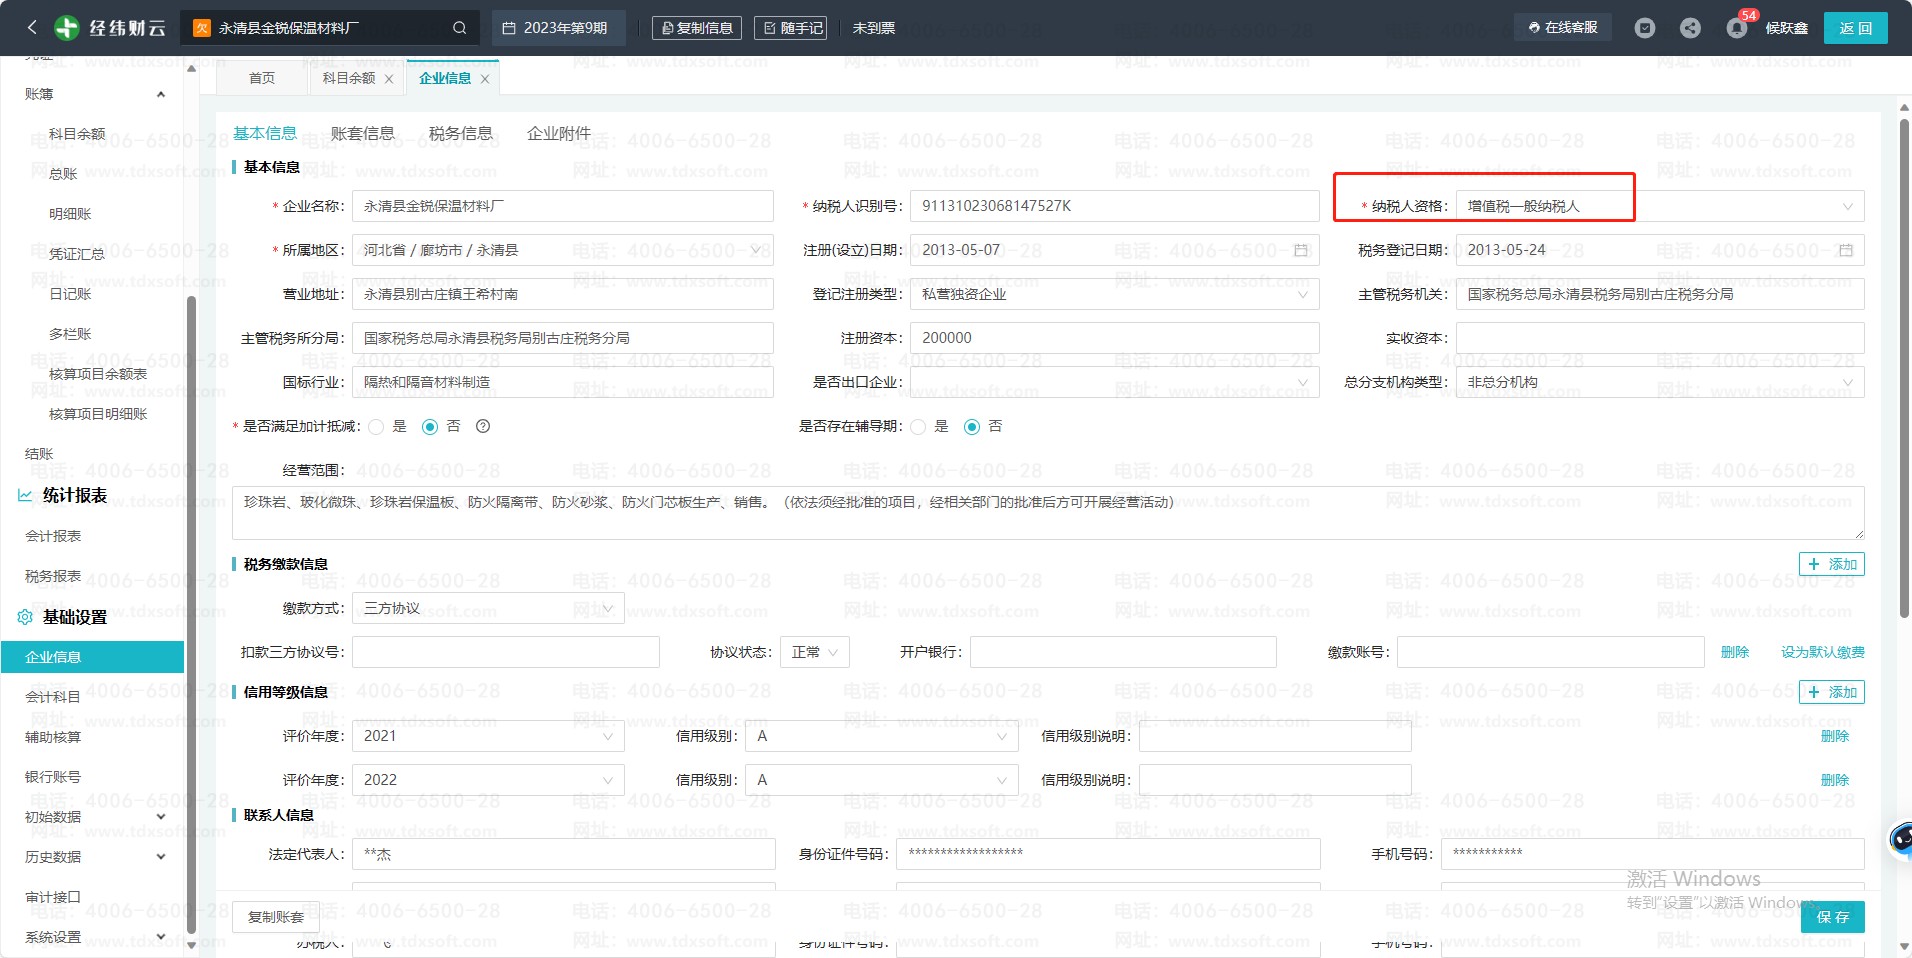Open the floating robot assistant icon
The height and width of the screenshot is (958, 1912).
pyautogui.click(x=1898, y=838)
